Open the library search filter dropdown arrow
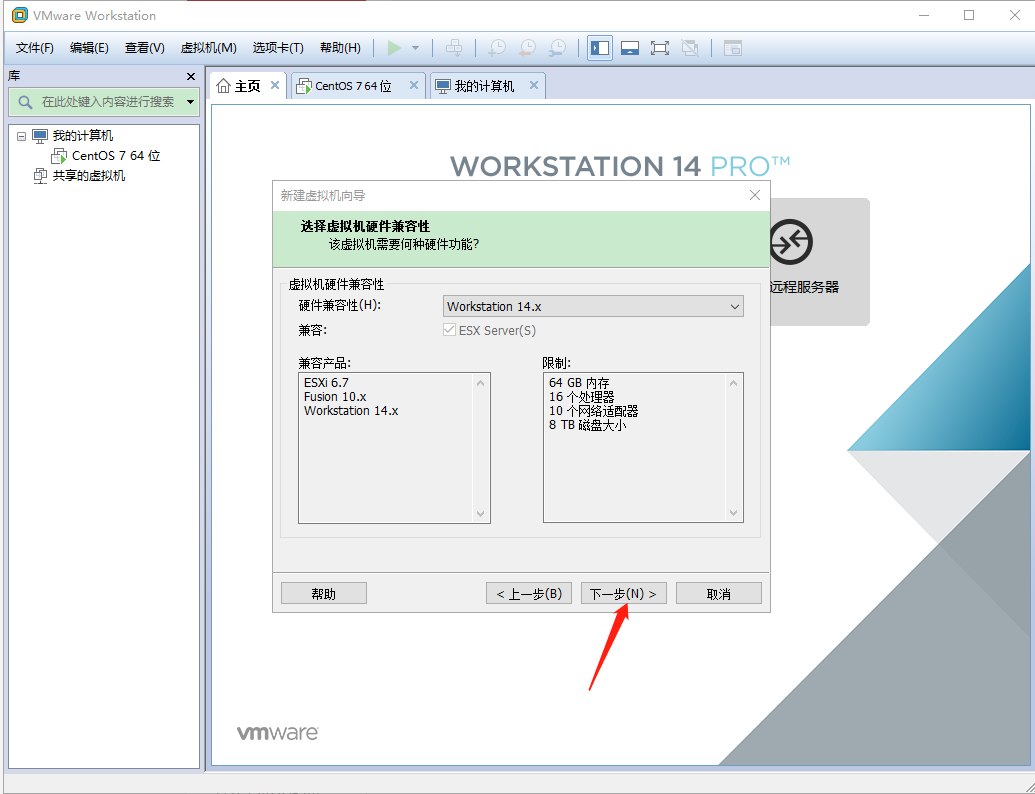Image resolution: width=1035 pixels, height=794 pixels. coord(190,102)
